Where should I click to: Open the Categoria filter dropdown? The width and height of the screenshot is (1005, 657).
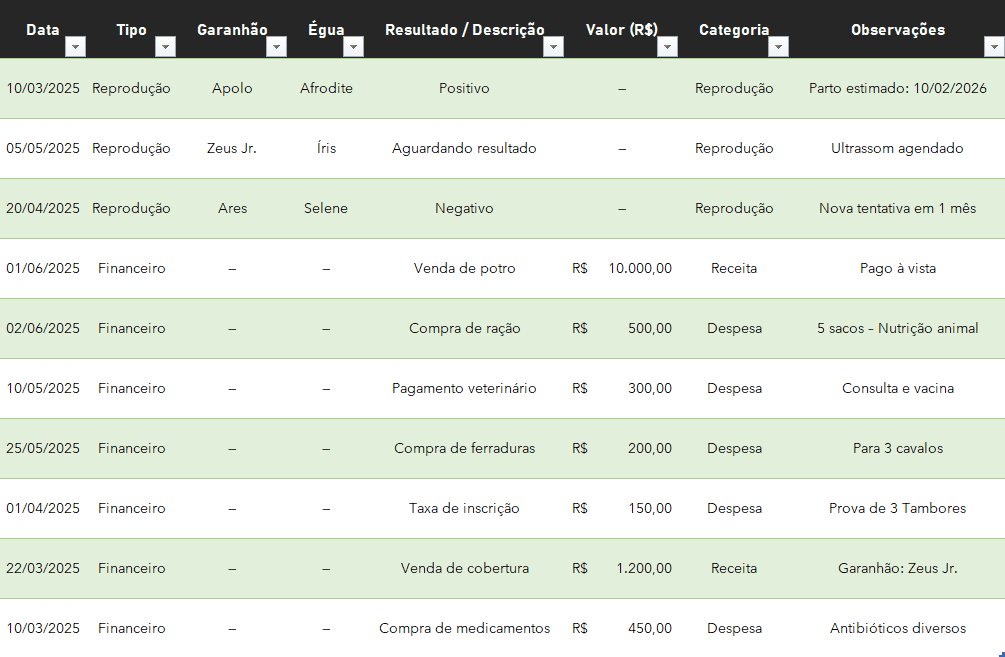coord(779,46)
